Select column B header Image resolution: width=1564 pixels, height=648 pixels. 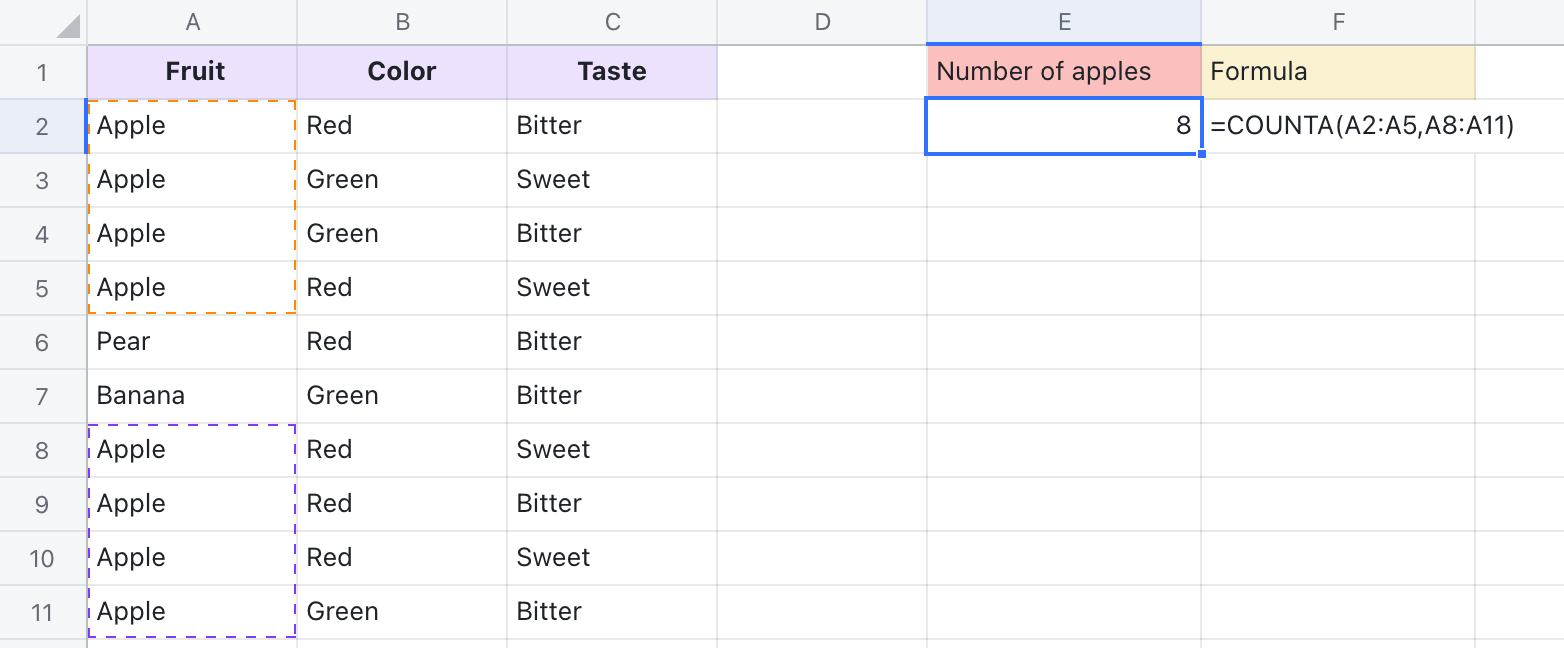coord(402,21)
